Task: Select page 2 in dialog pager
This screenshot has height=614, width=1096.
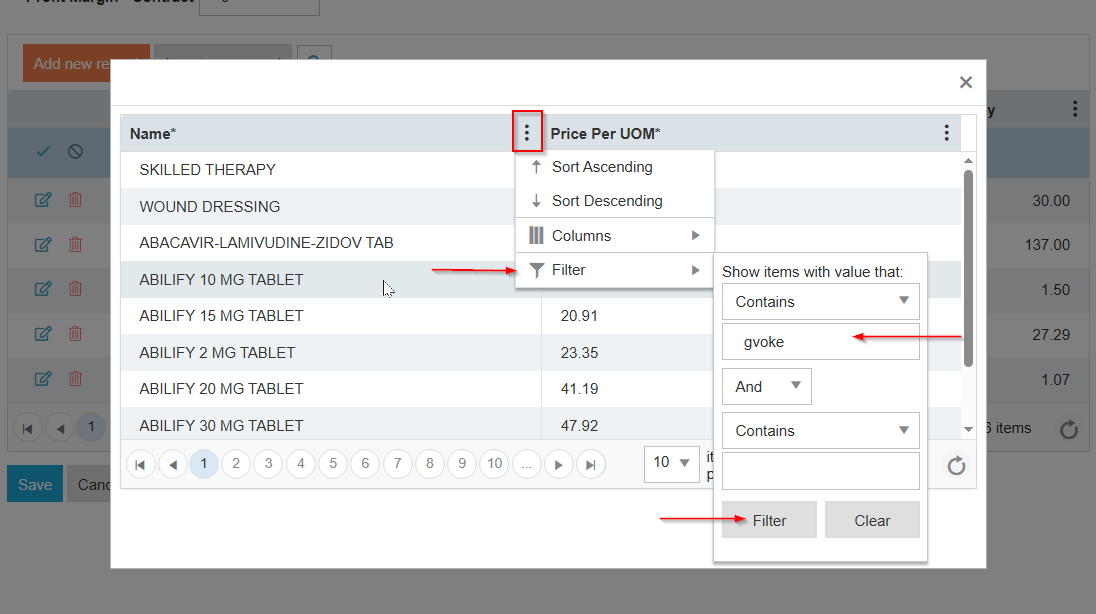Action: pyautogui.click(x=236, y=464)
